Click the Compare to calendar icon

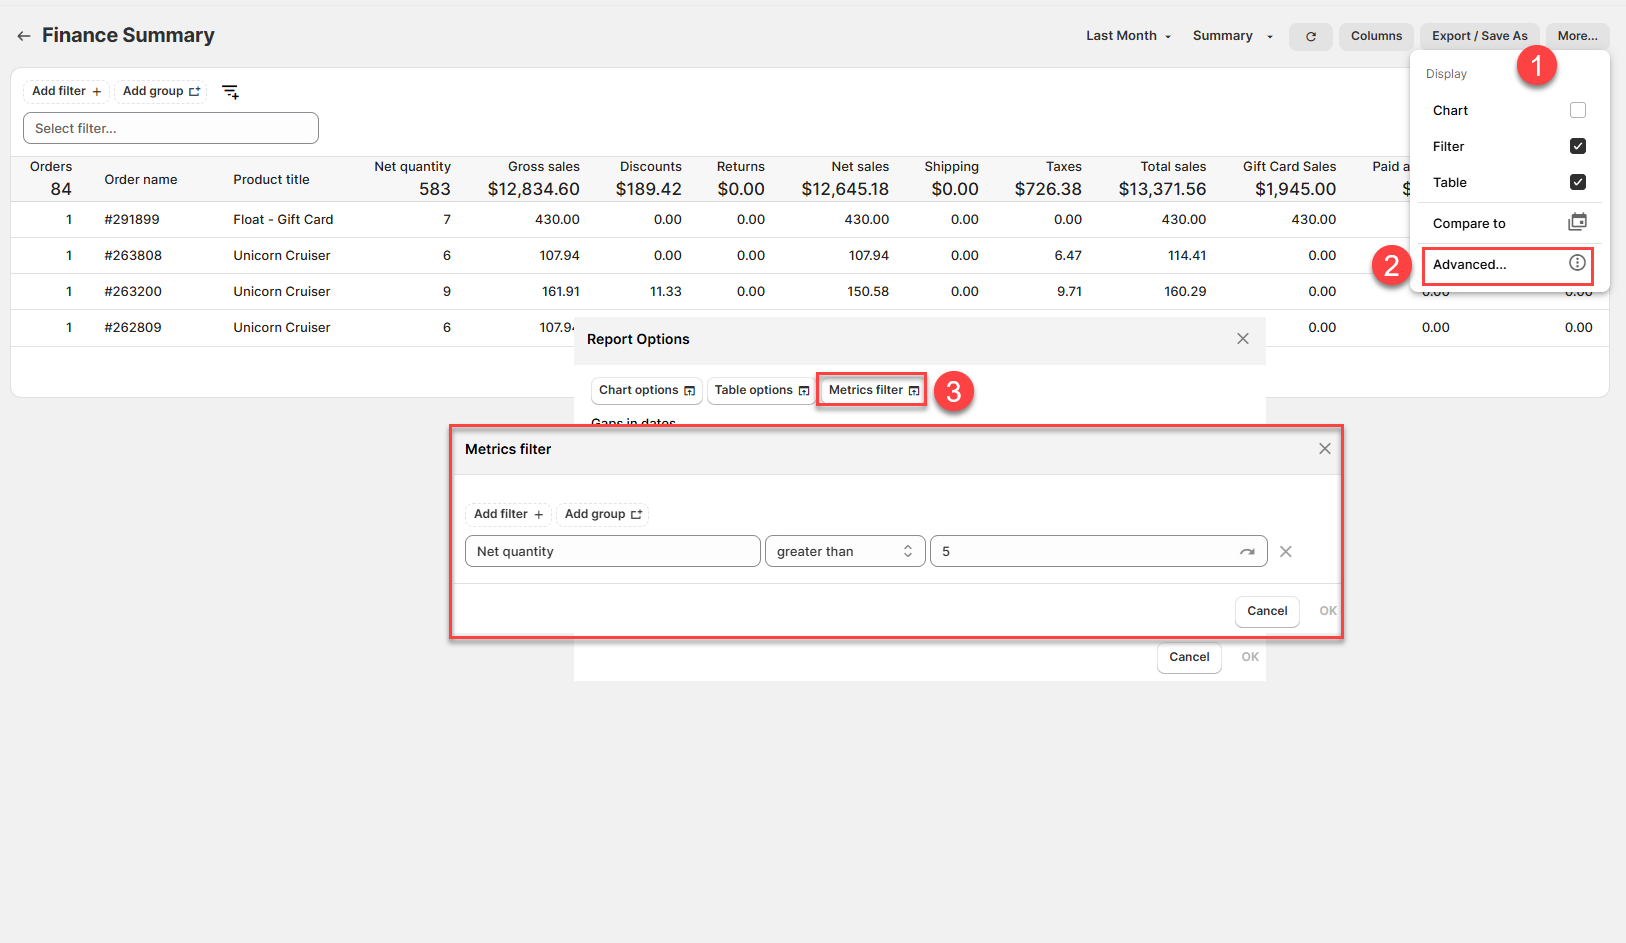pyautogui.click(x=1577, y=222)
